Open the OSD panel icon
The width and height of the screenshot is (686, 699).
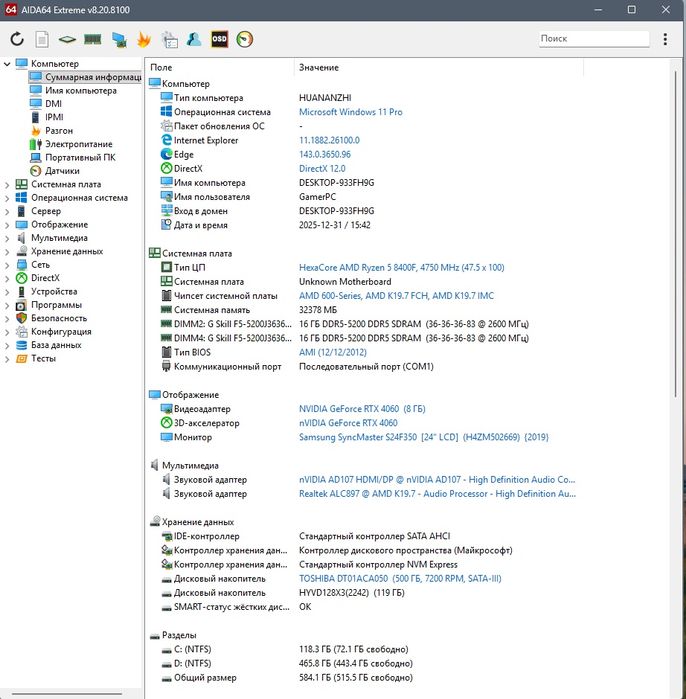219,39
